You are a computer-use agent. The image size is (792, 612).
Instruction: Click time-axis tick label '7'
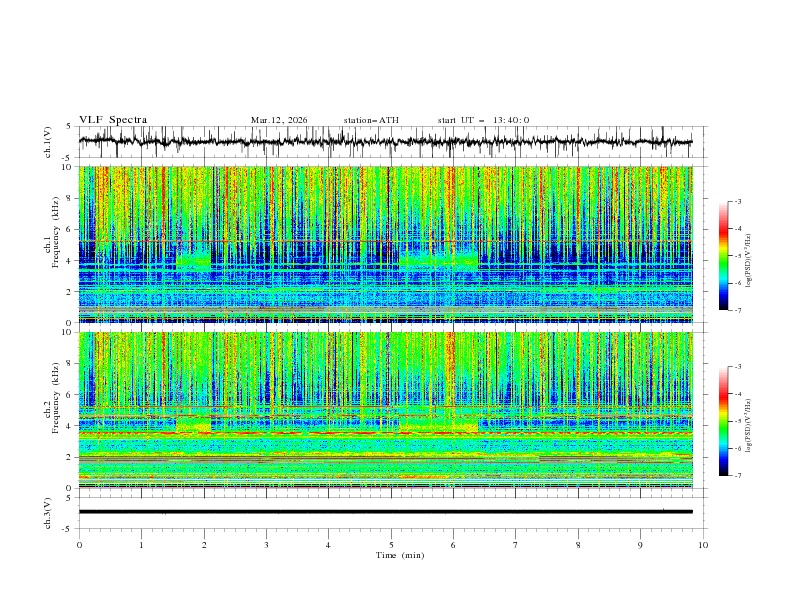tap(516, 545)
